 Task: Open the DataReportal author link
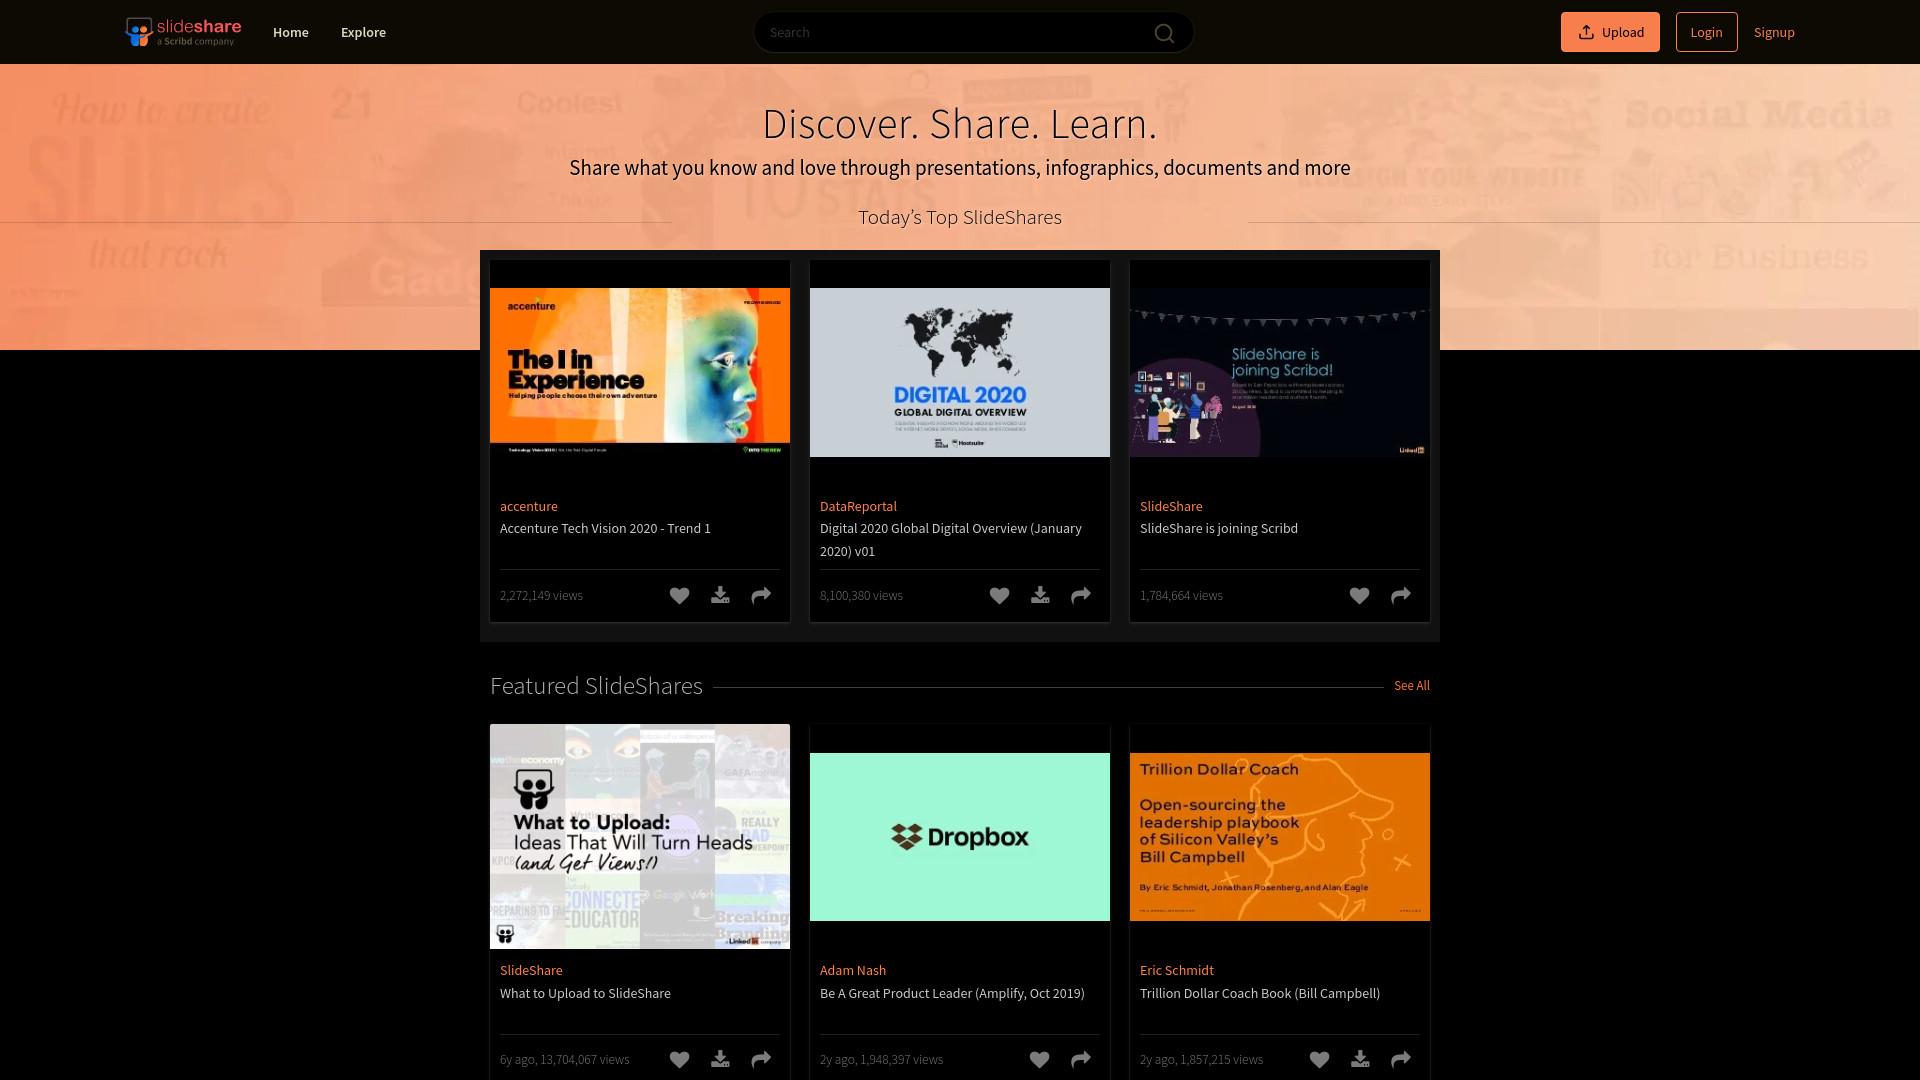pyautogui.click(x=858, y=506)
